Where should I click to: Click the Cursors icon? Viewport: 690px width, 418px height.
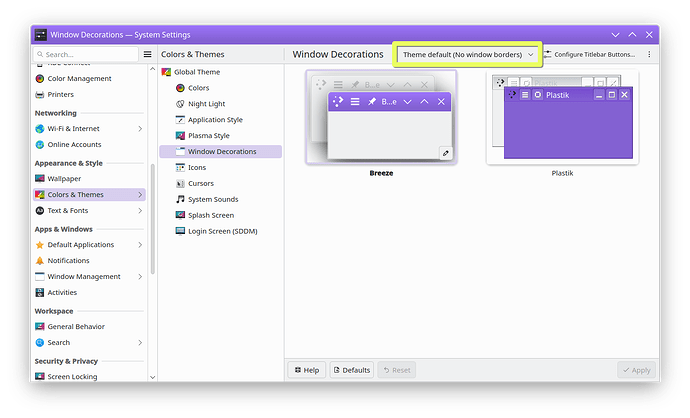[180, 183]
